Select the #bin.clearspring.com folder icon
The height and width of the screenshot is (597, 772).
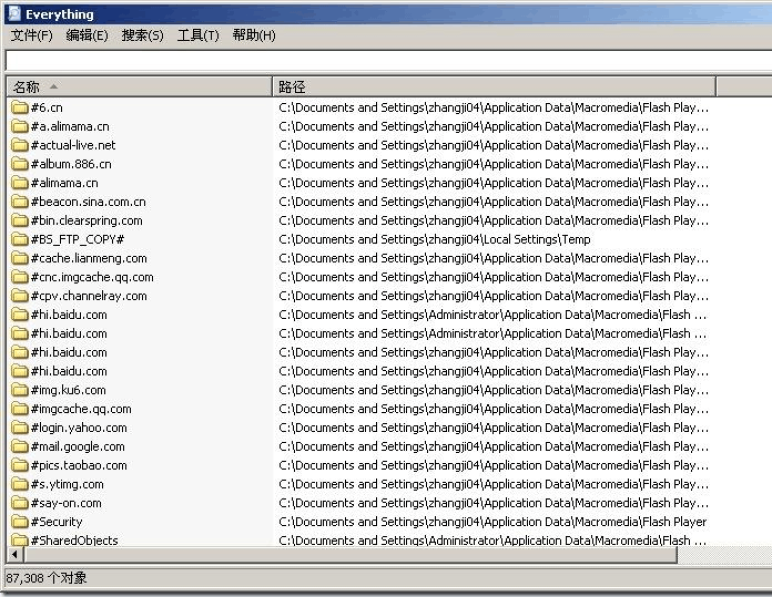pyautogui.click(x=20, y=220)
